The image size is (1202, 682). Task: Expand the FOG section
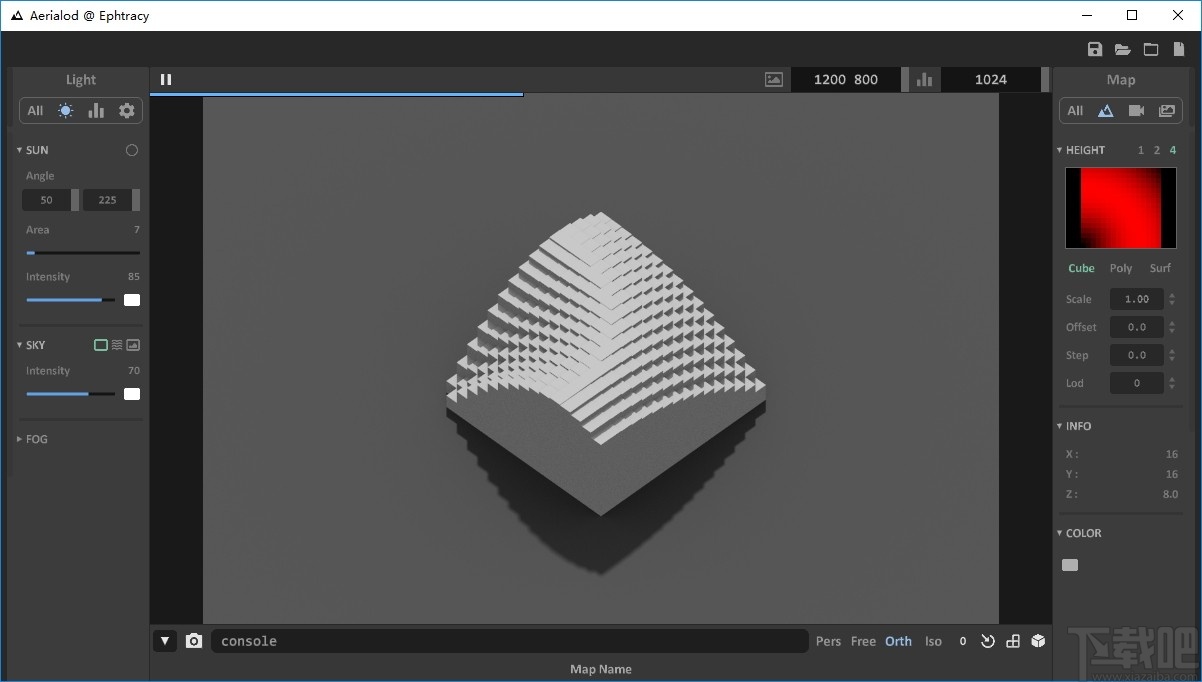[20, 439]
